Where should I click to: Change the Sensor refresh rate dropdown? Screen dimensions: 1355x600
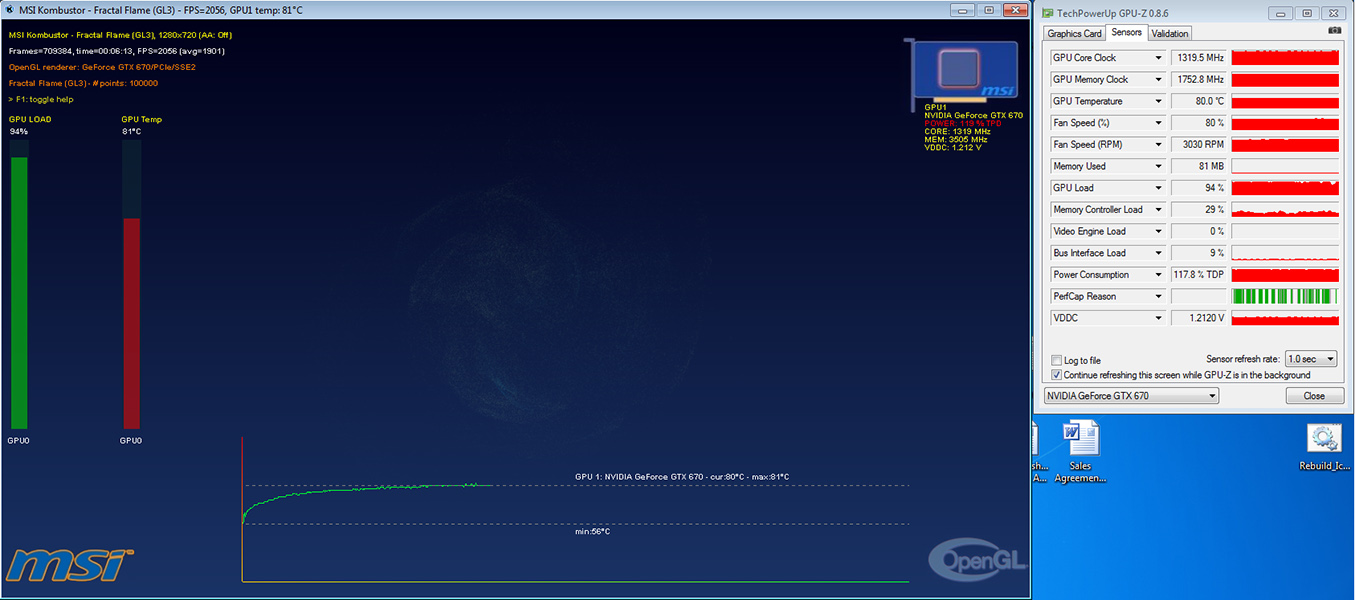coord(1311,359)
